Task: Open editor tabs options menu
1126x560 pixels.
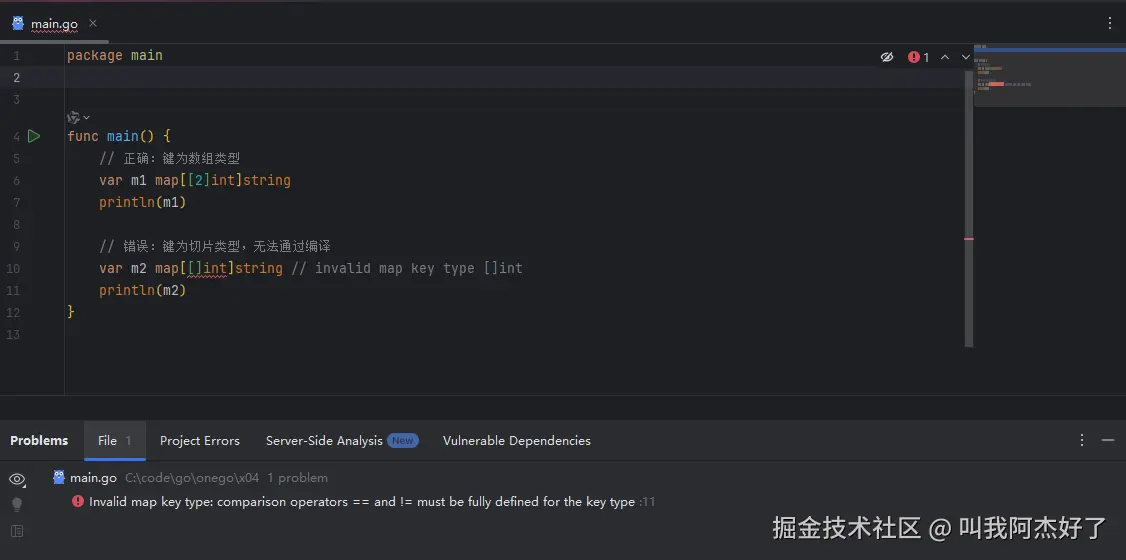Action: 1110,23
